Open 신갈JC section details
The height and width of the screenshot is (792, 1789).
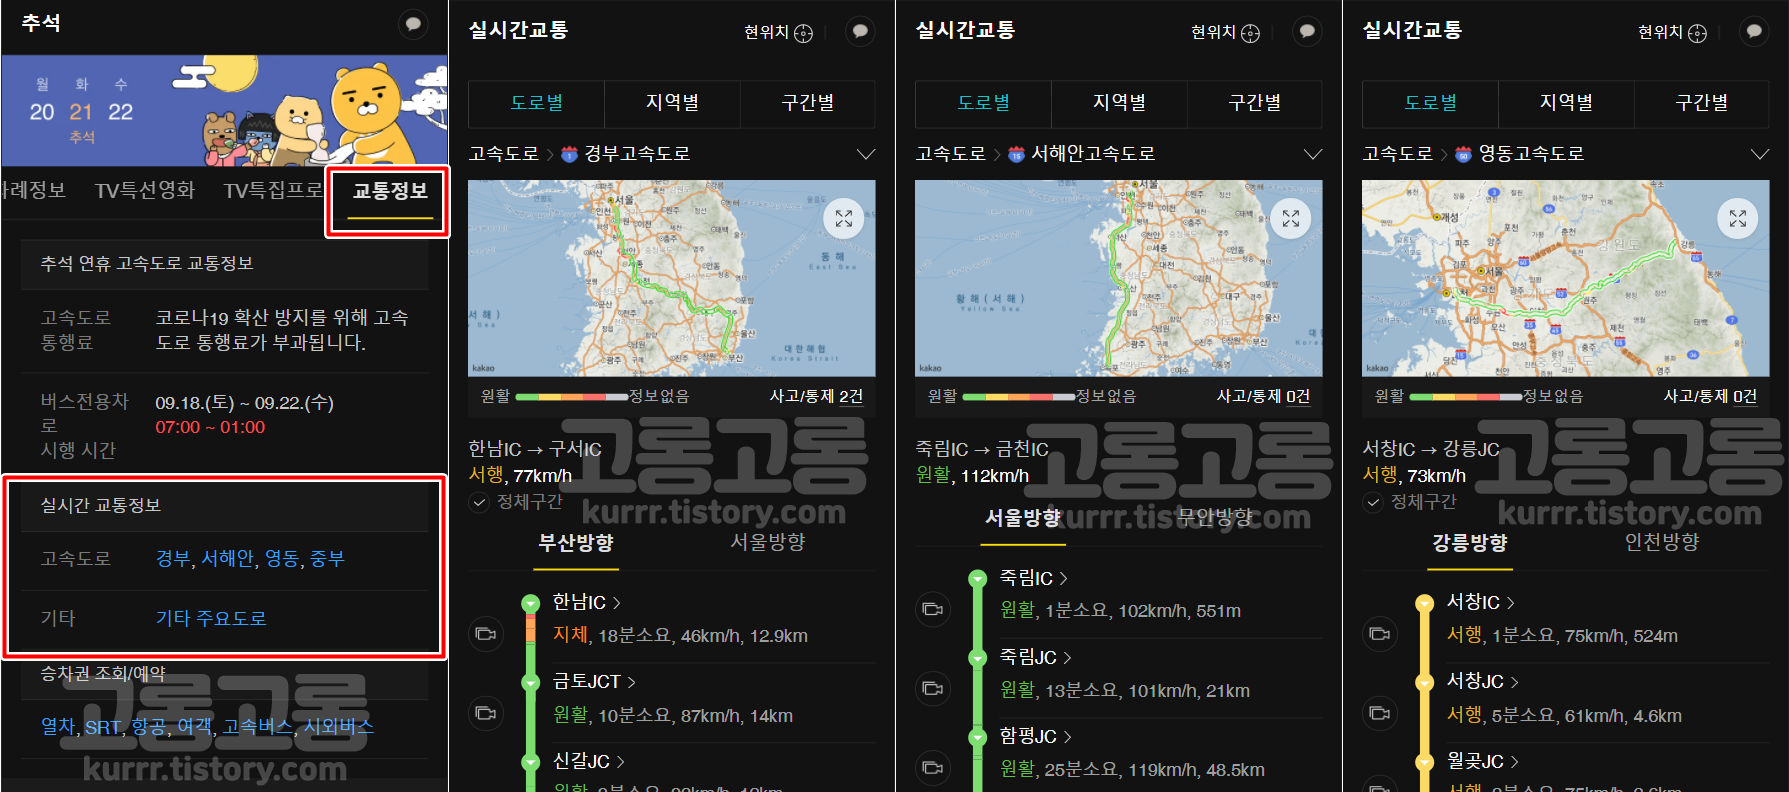589,761
